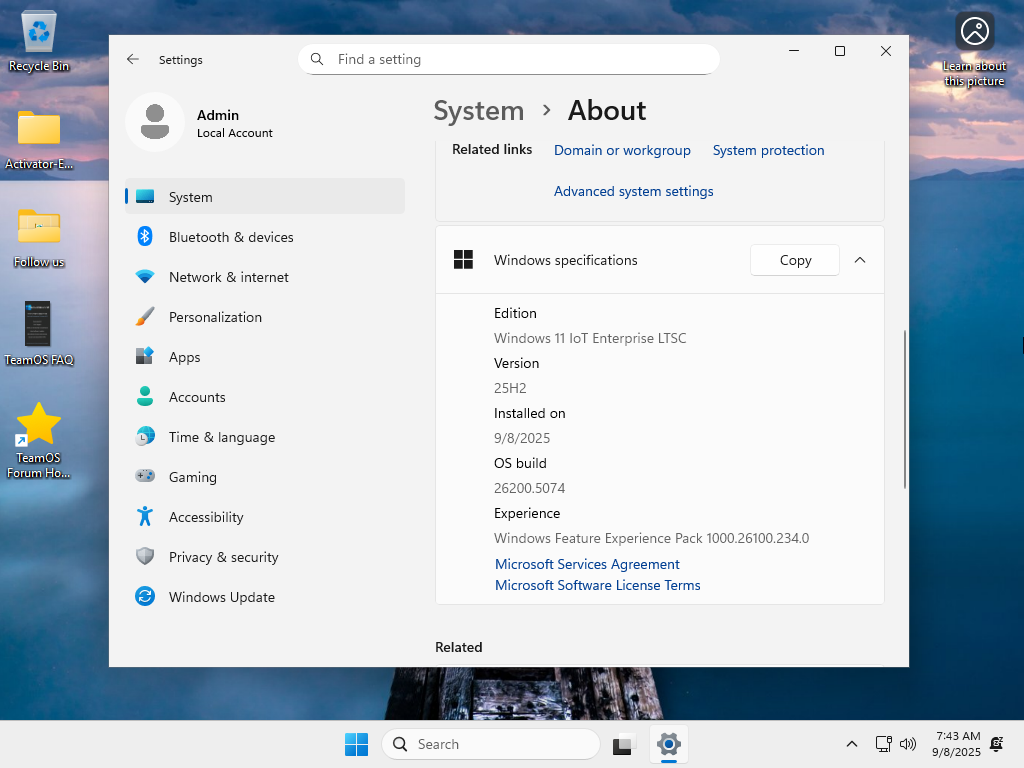Screen dimensions: 1024x768
Task: Collapse the Windows specifications section
Action: coord(860,260)
